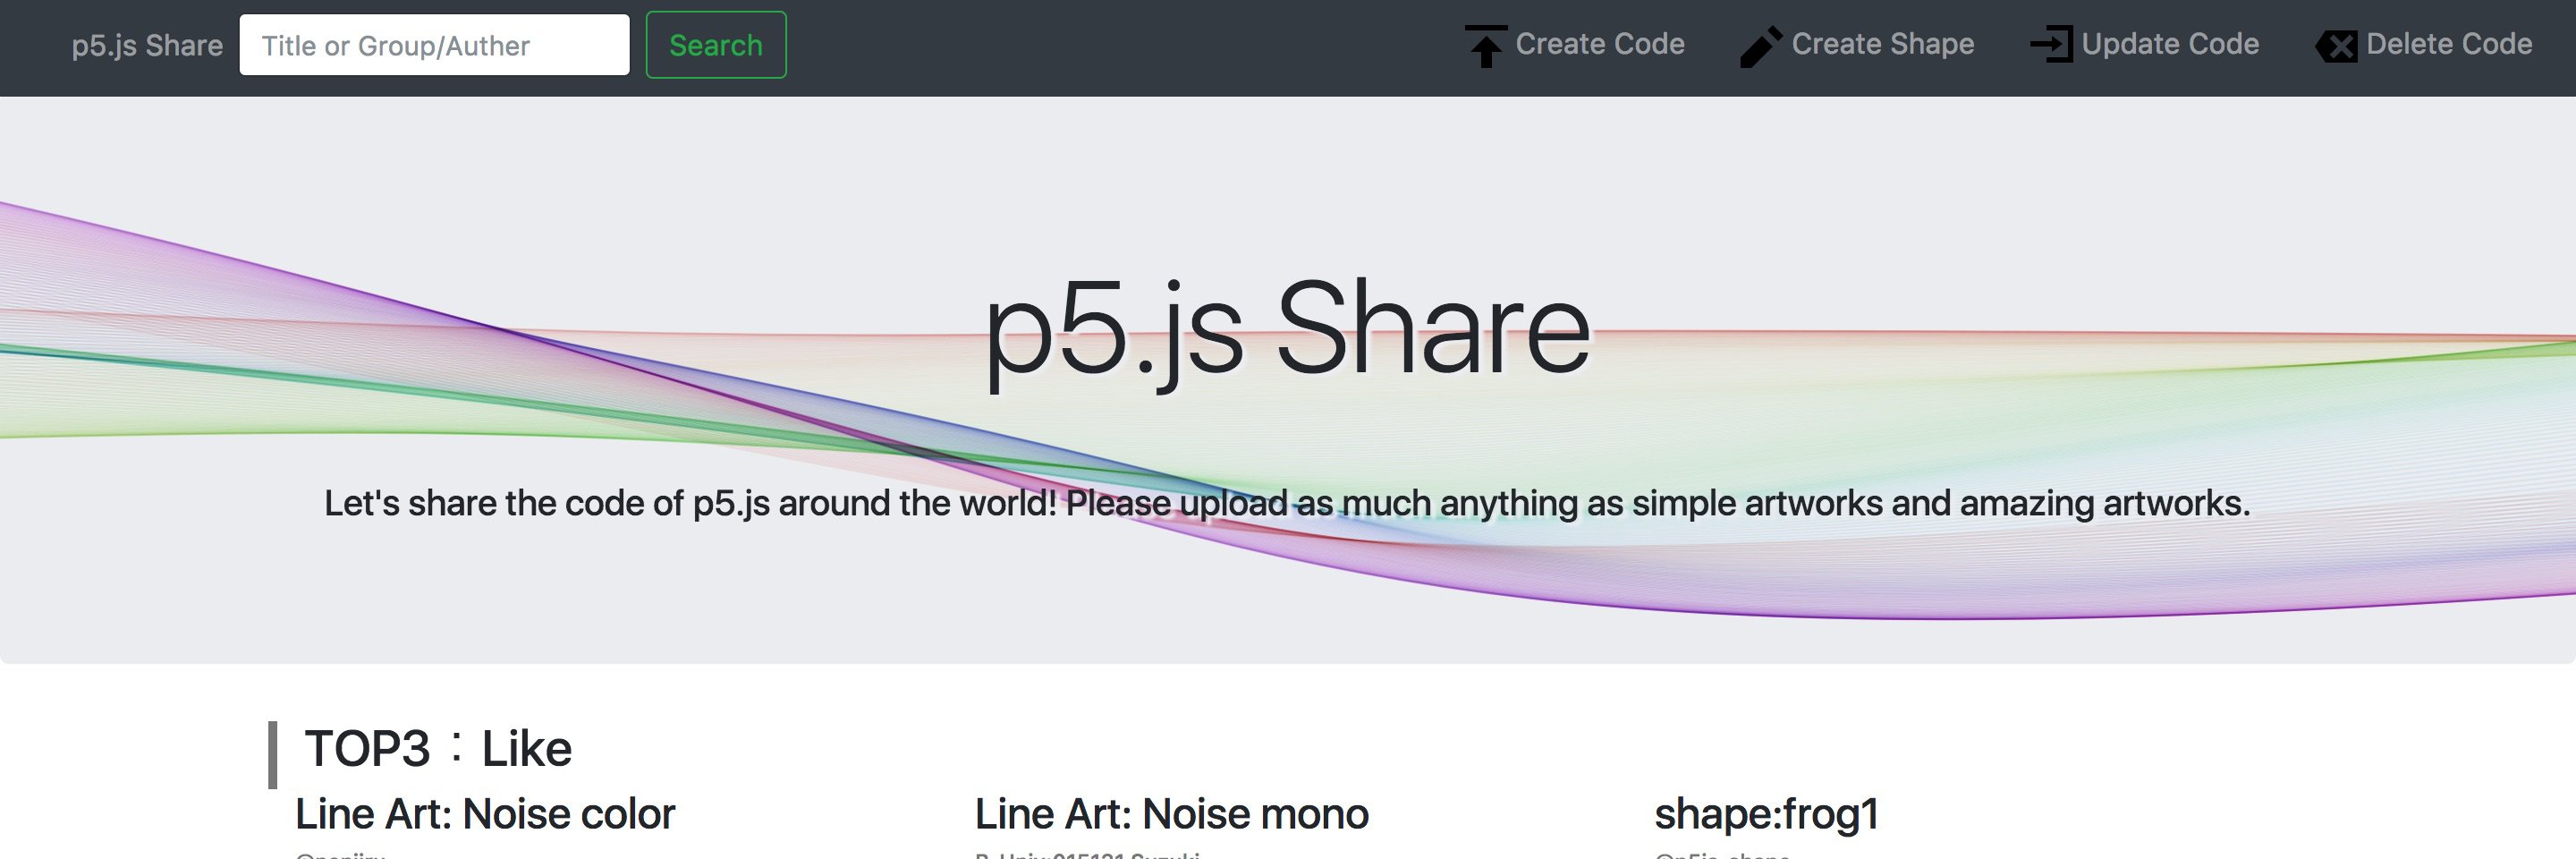Open the Create Shape menu item
Screen dimensions: 2576x859
click(1883, 44)
